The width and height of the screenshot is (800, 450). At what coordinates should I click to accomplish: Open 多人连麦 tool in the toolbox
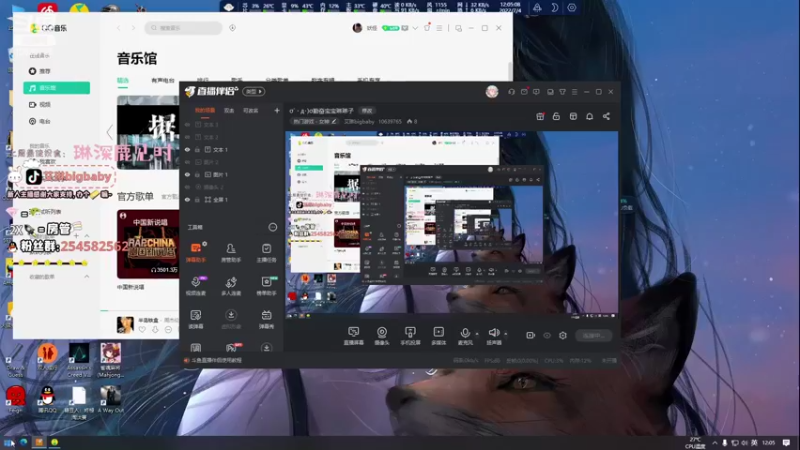click(x=231, y=286)
